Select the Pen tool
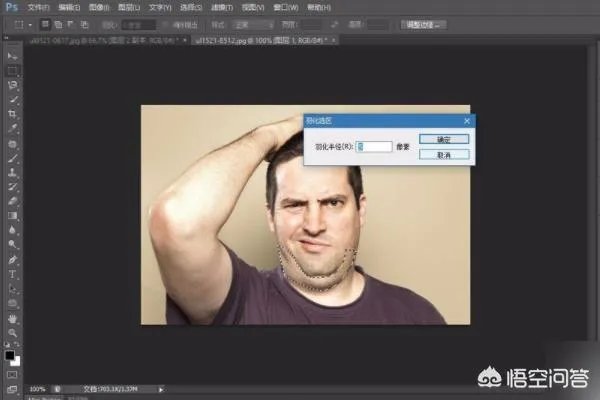 [x=13, y=259]
